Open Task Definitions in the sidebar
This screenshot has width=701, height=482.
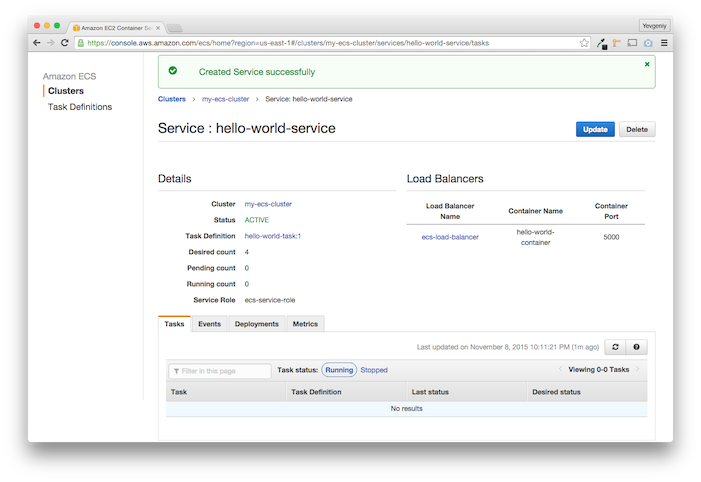click(80, 107)
